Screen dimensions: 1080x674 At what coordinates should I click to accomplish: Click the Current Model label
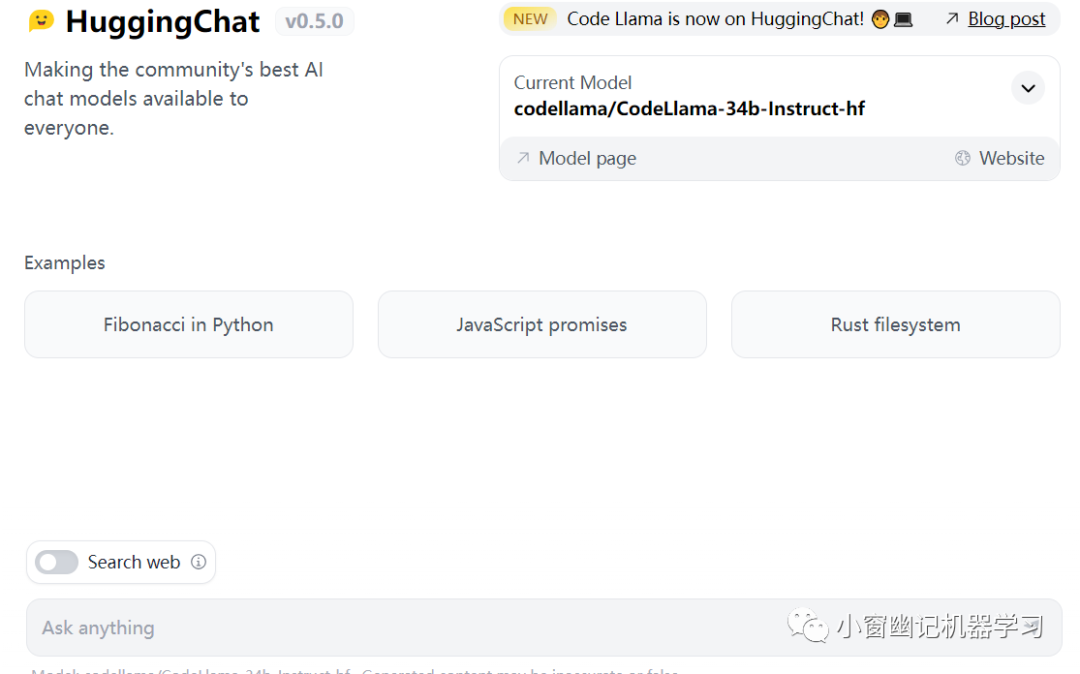click(x=572, y=83)
